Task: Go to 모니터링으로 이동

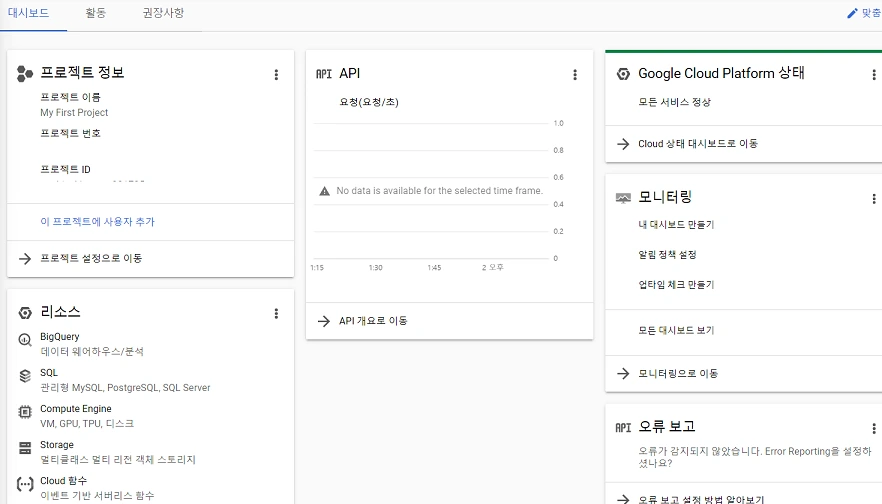Action: [x=678, y=374]
